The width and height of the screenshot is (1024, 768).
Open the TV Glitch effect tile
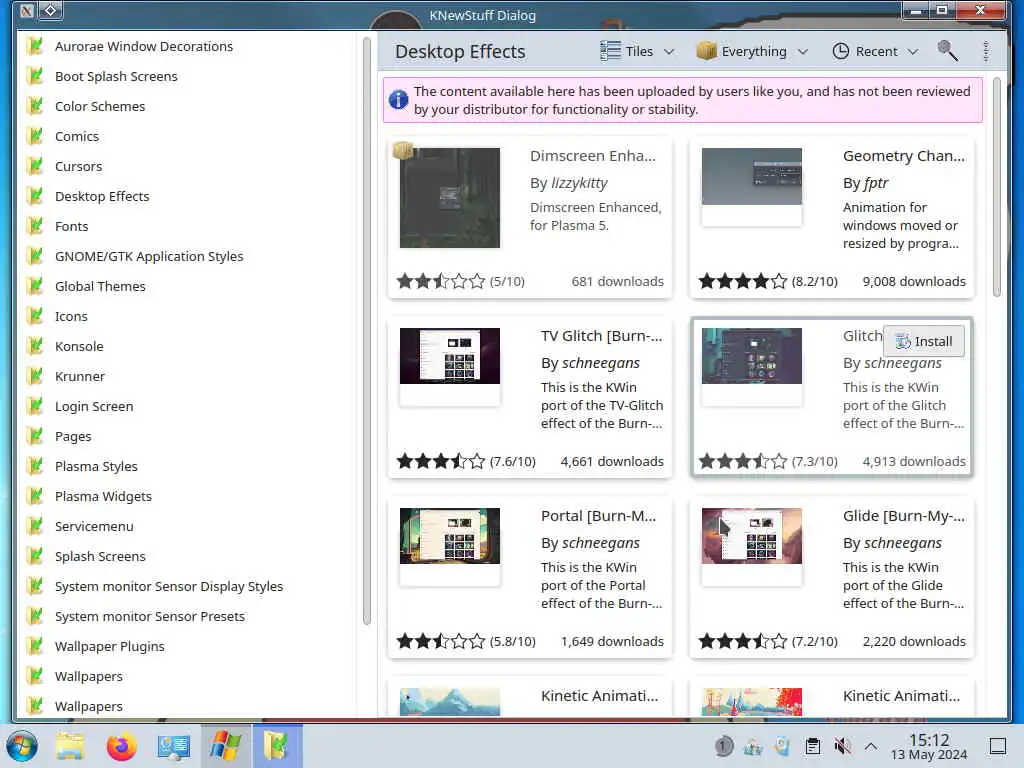[530, 398]
